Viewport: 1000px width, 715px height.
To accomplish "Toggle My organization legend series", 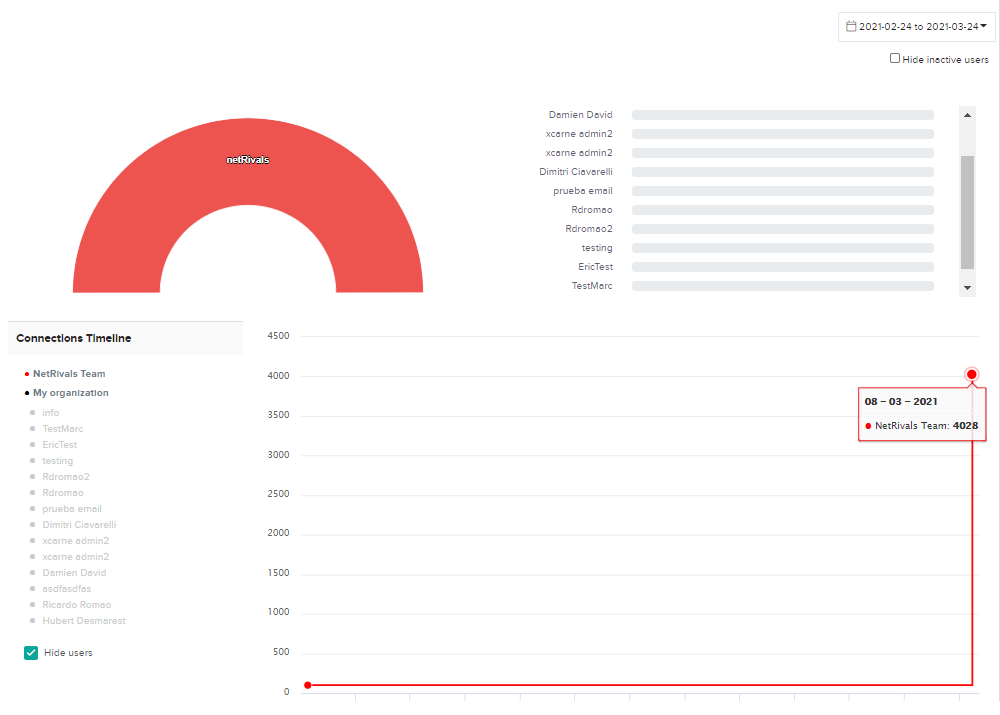I will (x=70, y=393).
